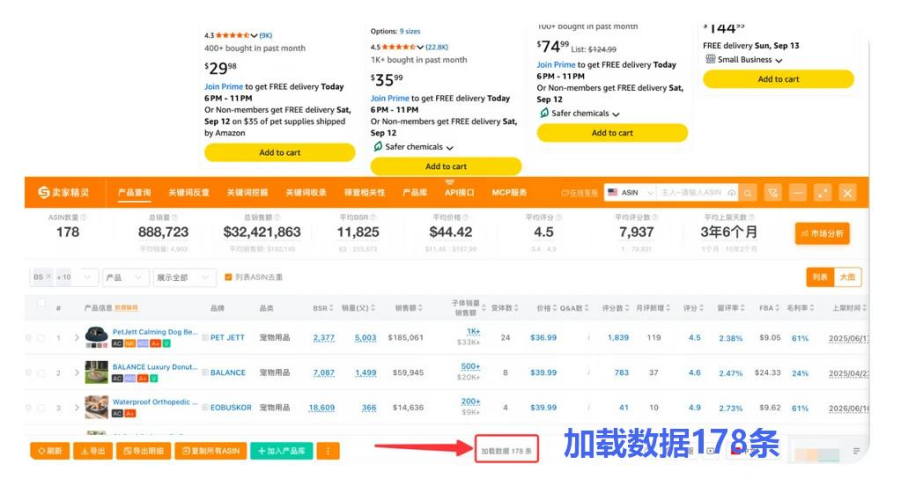Click Add to cart under $35.99 item
Viewport: 924px width, 480px height.
pos(446,167)
